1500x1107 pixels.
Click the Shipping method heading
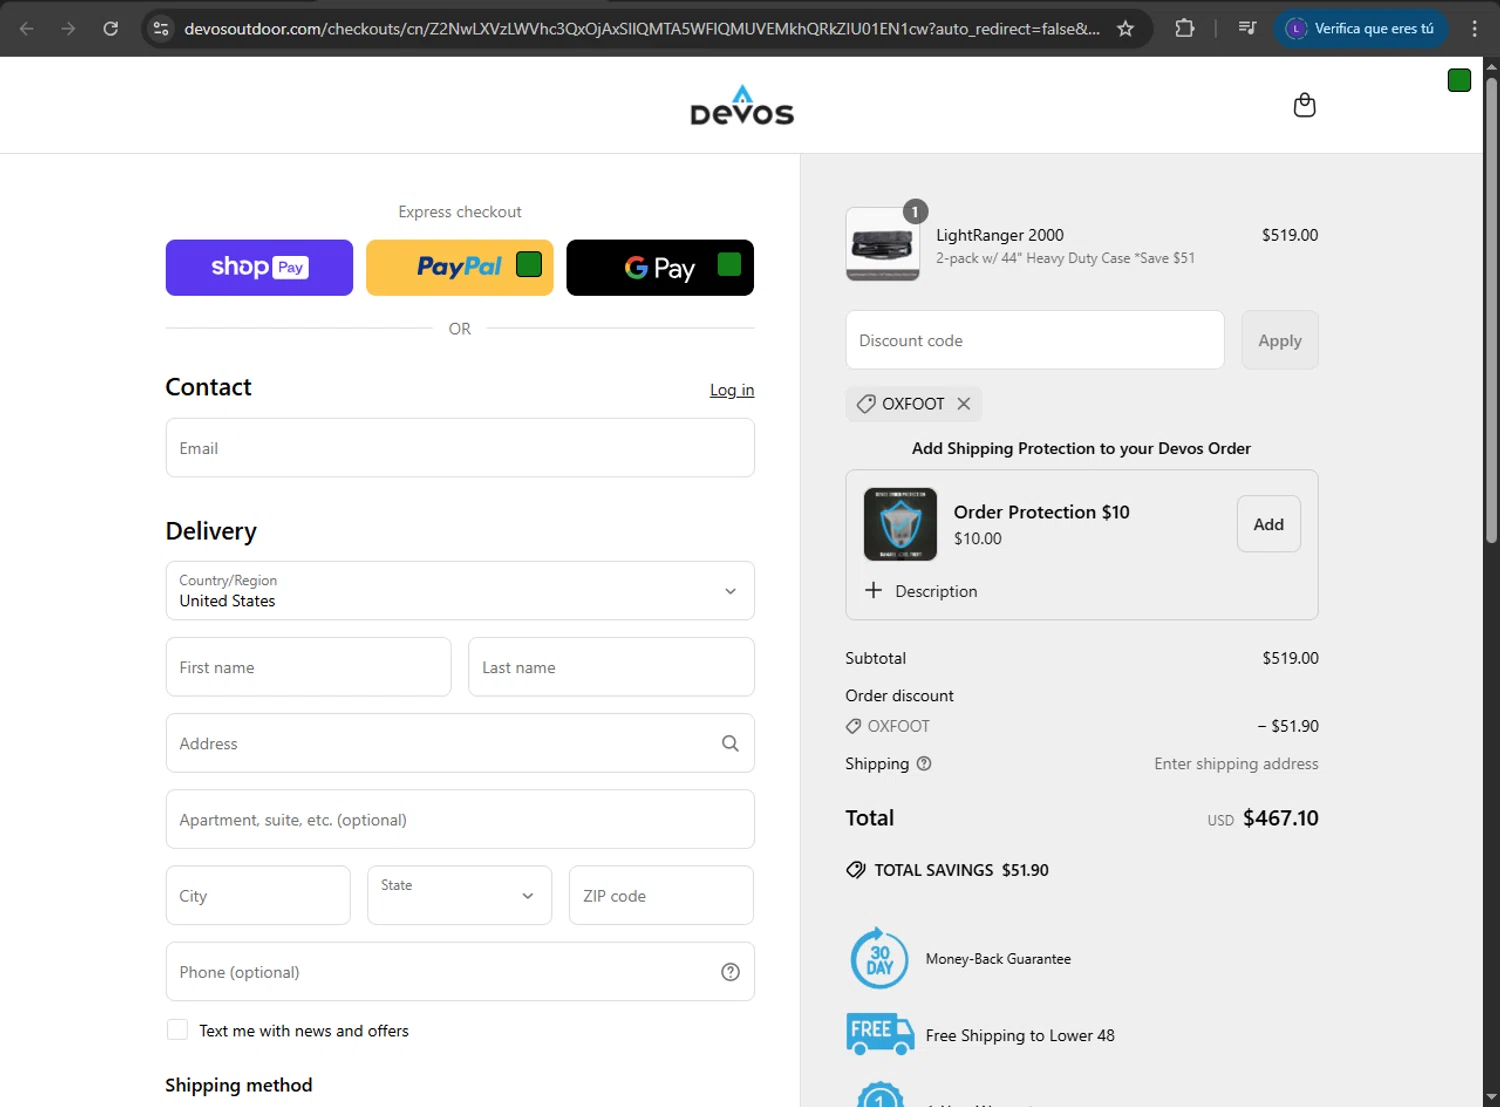239,1085
